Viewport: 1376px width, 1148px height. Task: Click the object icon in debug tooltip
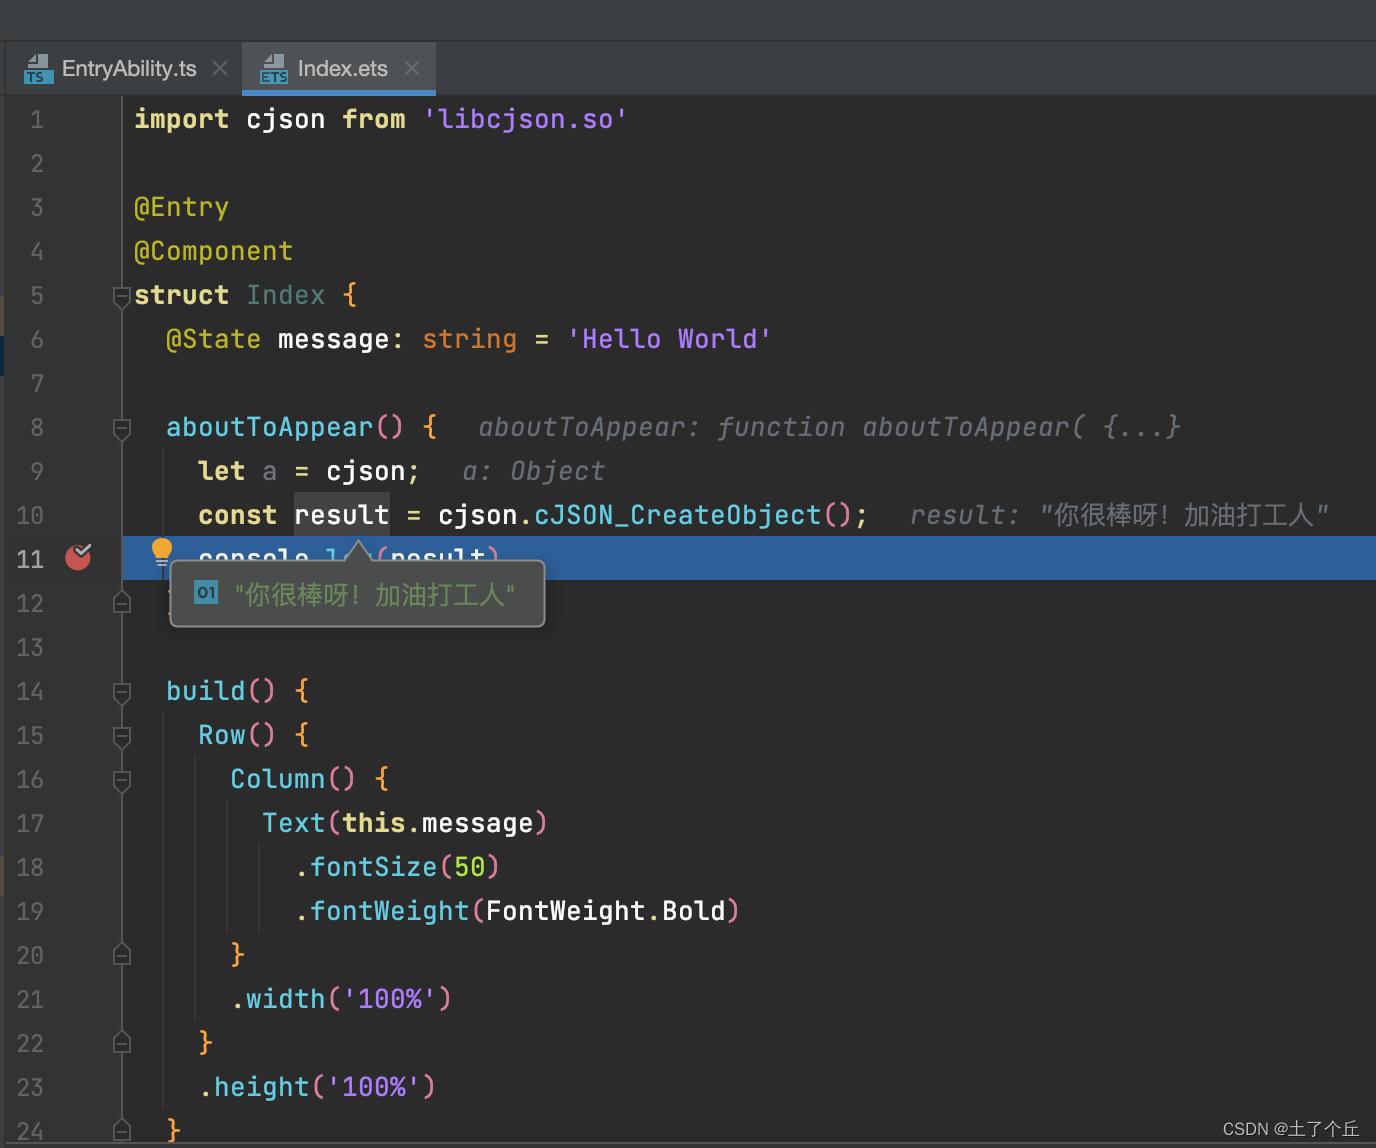[x=206, y=593]
